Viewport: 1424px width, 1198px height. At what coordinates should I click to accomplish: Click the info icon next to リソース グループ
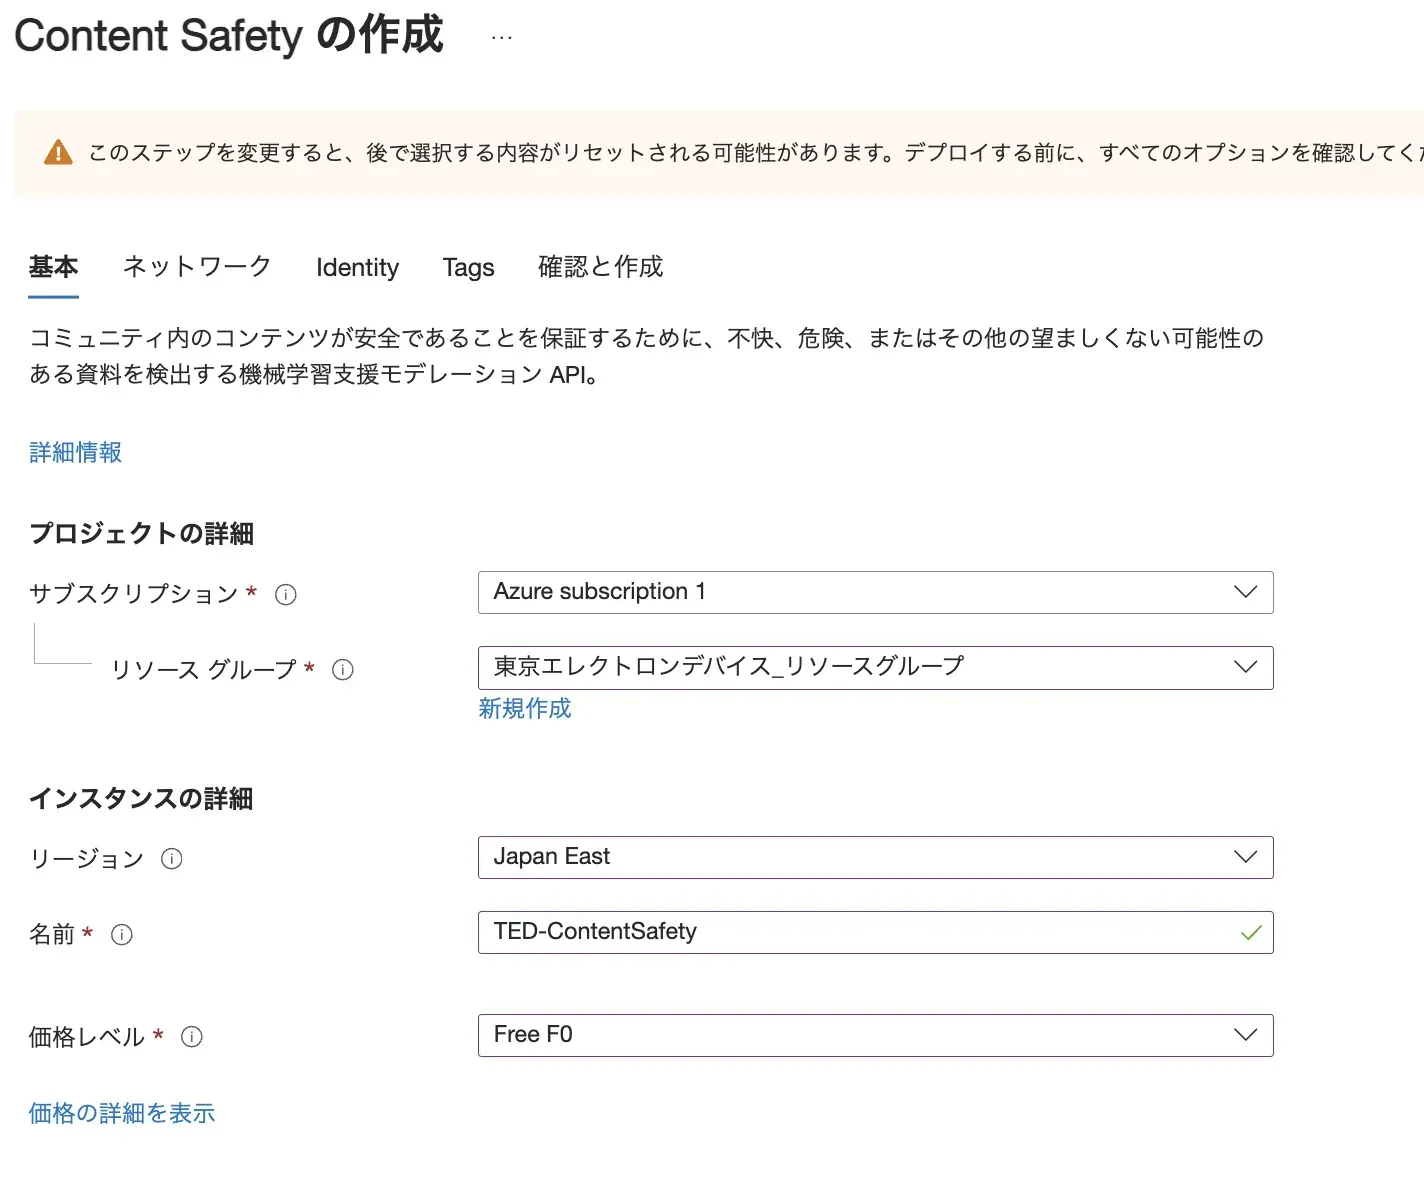click(343, 670)
